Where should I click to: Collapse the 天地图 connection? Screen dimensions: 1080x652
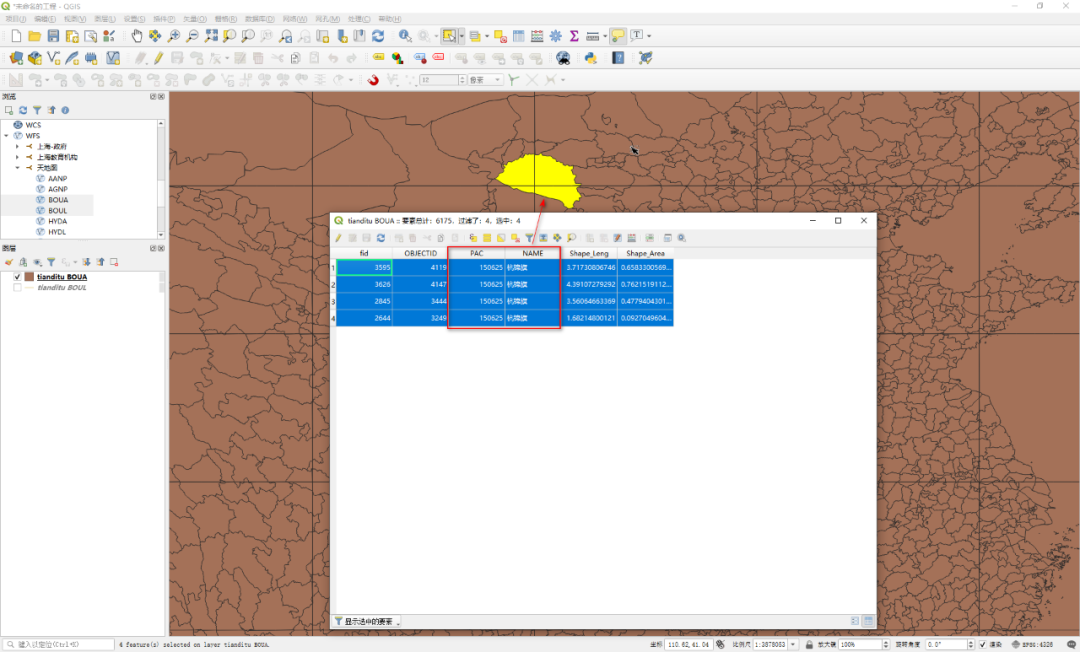(x=18, y=168)
